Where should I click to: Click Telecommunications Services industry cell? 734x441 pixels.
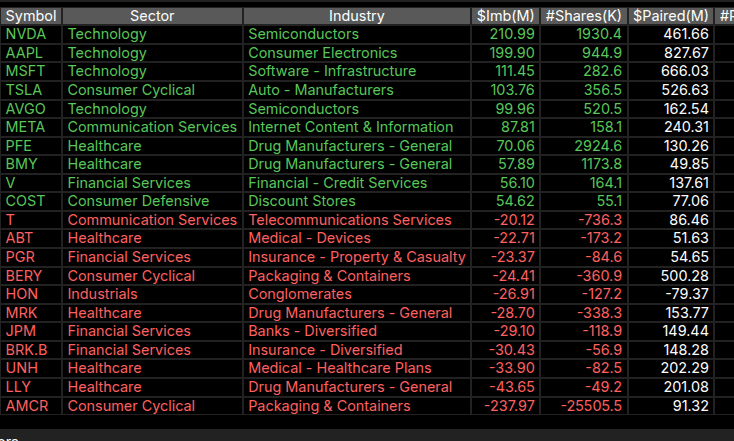coord(357,220)
